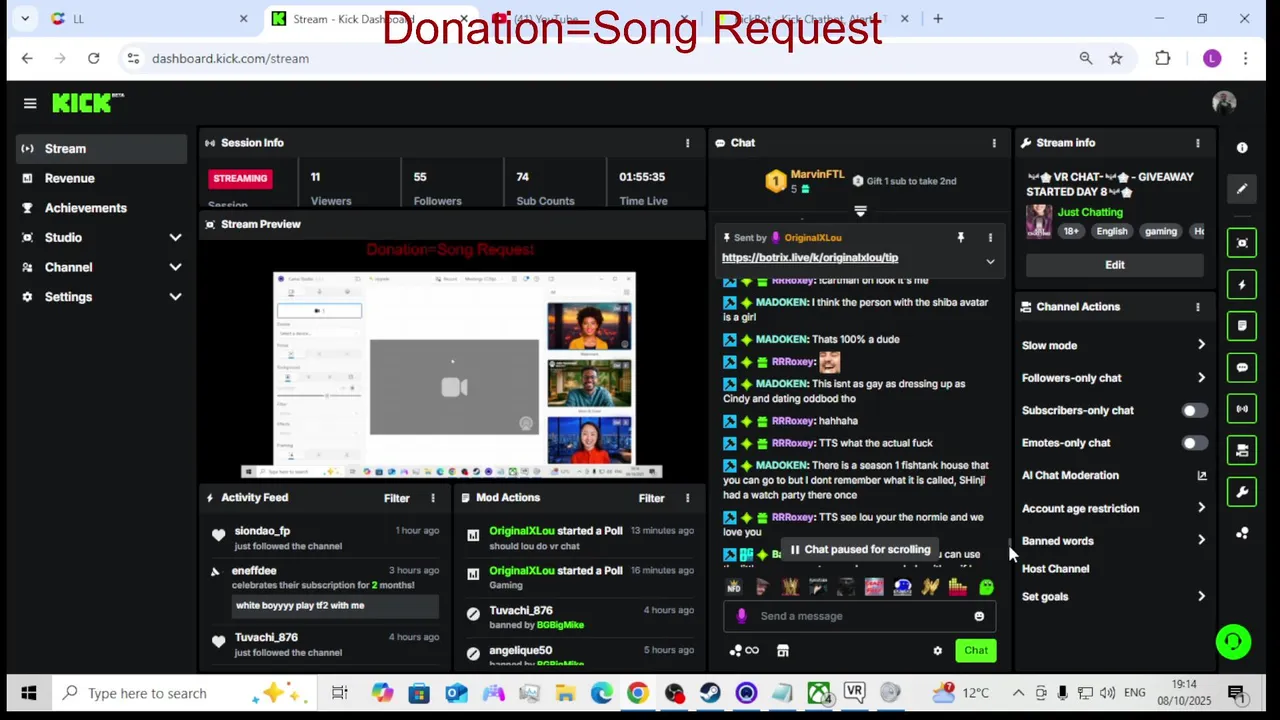Unpin the pinned chat message
The height and width of the screenshot is (720, 1280).
tap(961, 238)
